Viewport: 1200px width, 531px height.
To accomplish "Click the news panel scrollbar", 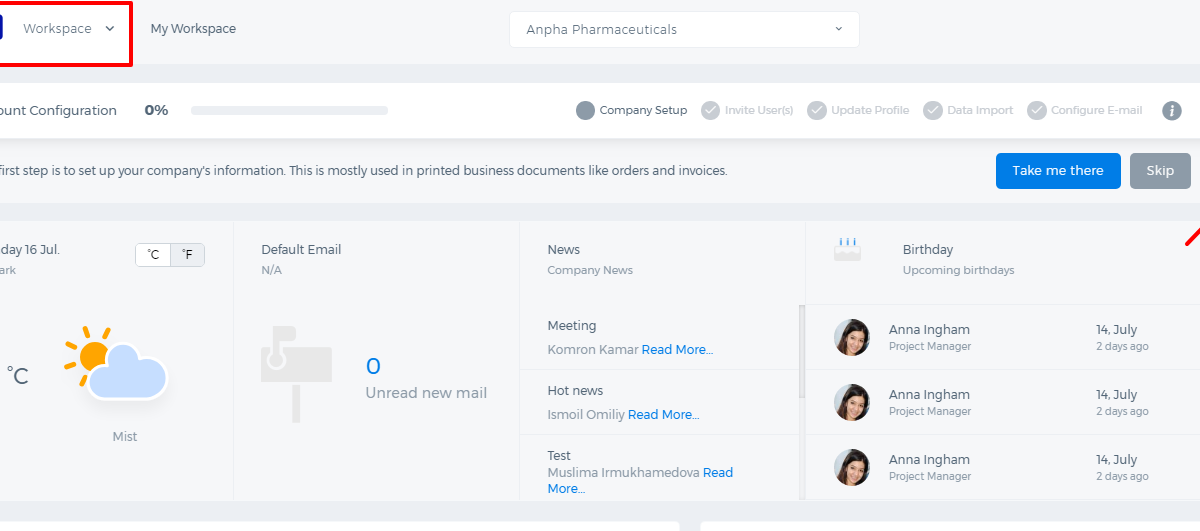I will point(802,352).
